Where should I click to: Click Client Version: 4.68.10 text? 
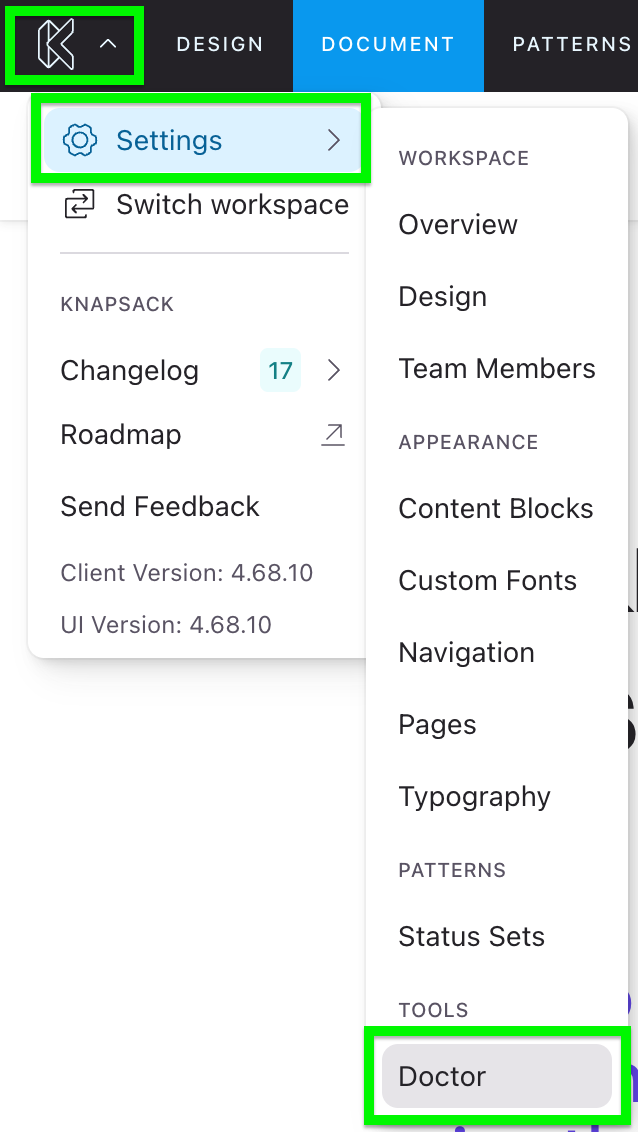187,573
